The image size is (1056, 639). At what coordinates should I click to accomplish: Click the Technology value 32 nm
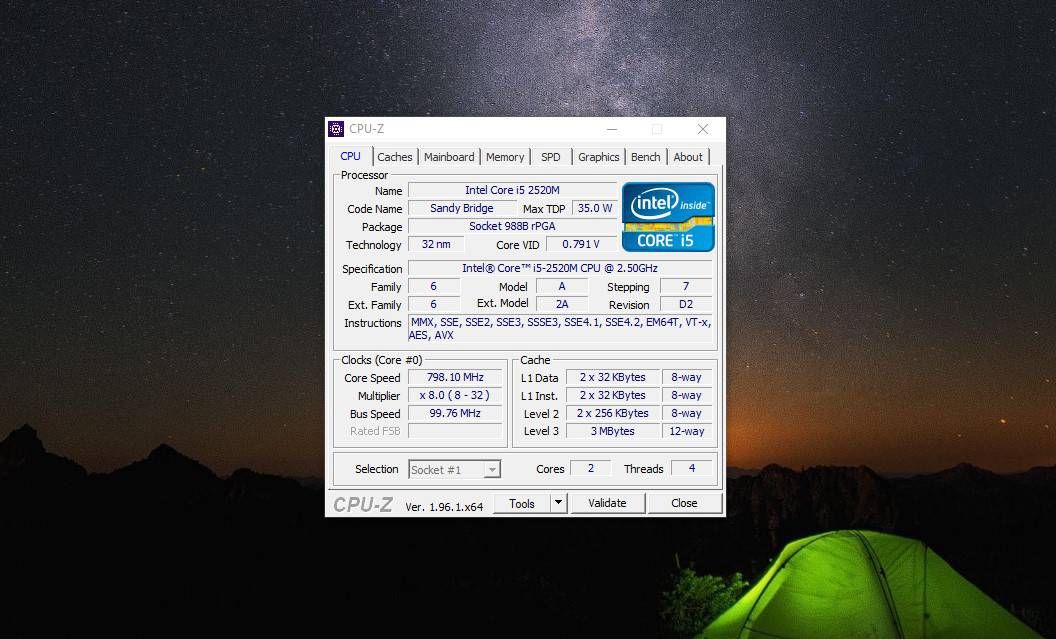point(436,244)
